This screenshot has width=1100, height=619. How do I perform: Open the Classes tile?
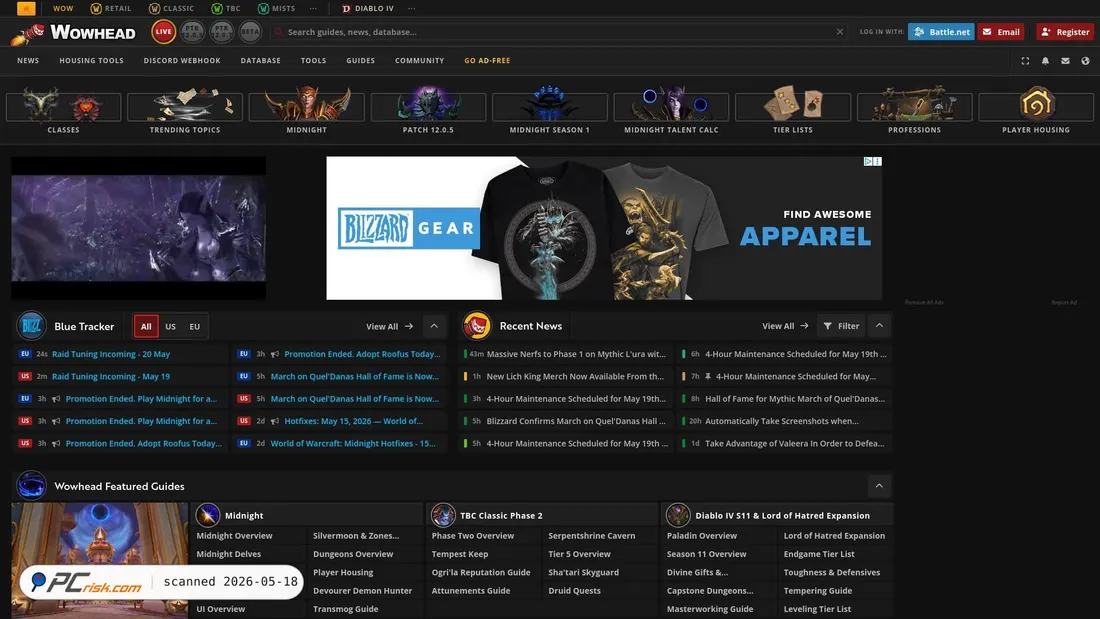click(63, 109)
